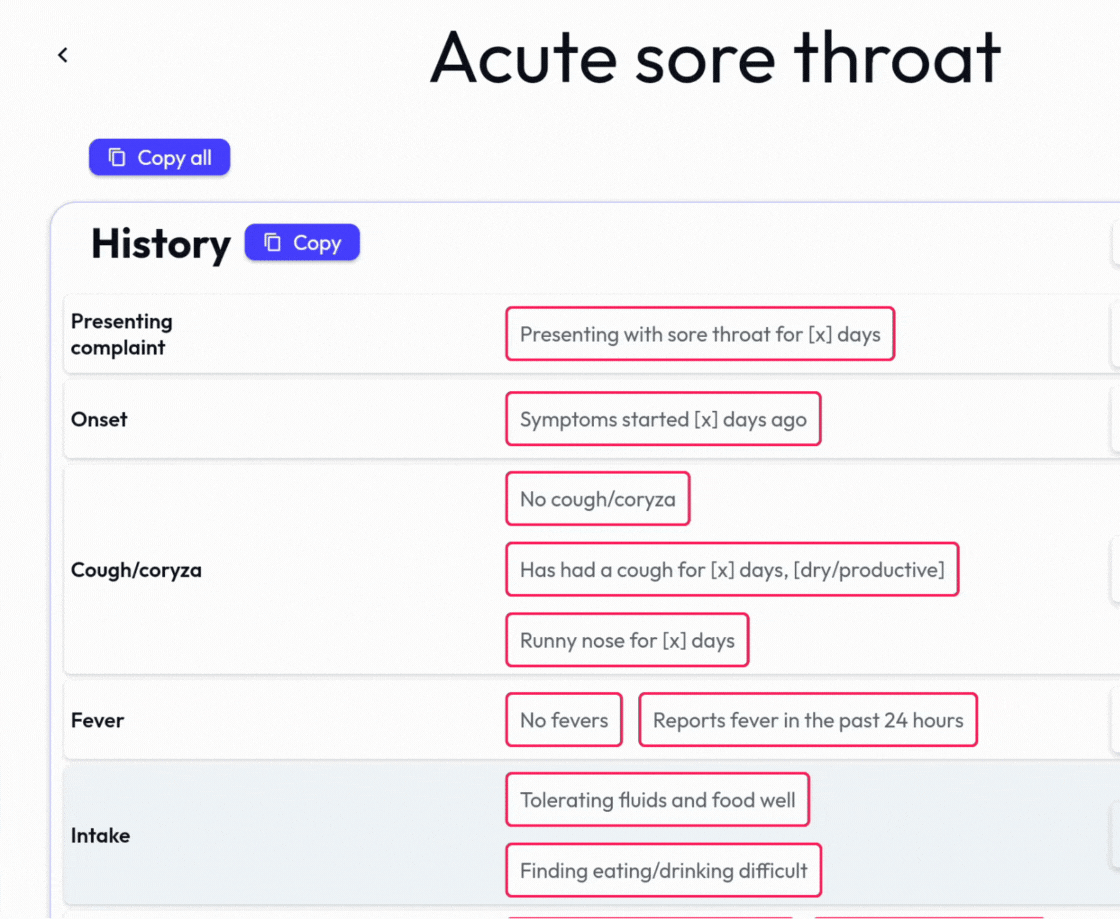The width and height of the screenshot is (1120, 919).
Task: Choose 'Tolerating fluids and food well'
Action: click(657, 800)
